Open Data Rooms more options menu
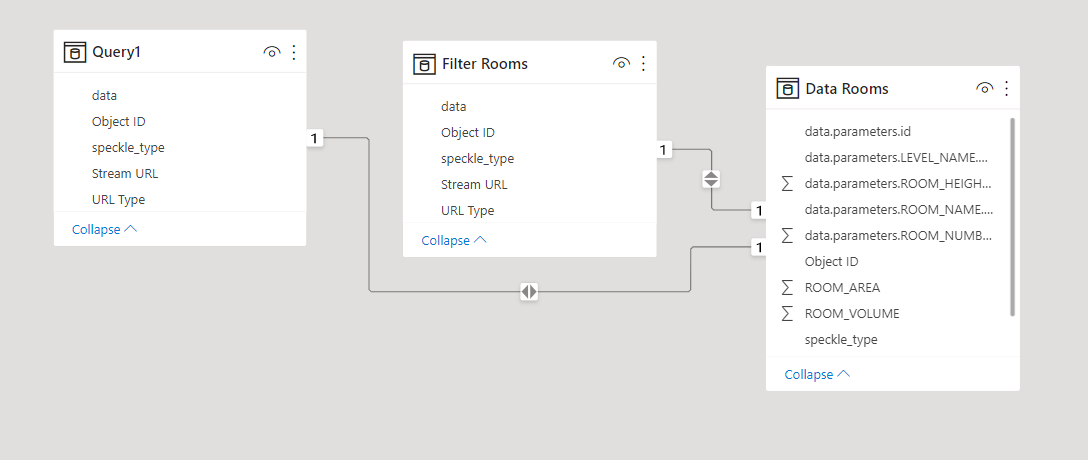The image size is (1088, 460). (1006, 89)
